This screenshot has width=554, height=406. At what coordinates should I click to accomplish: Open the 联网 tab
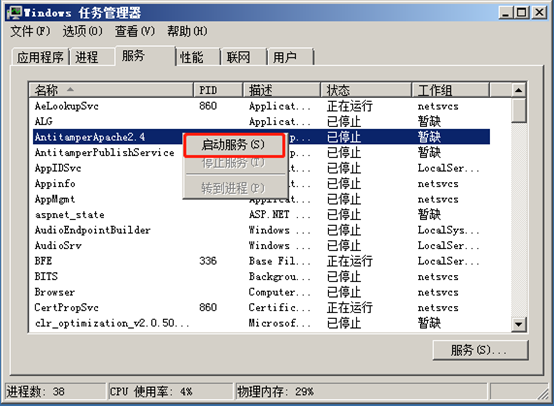click(244, 57)
